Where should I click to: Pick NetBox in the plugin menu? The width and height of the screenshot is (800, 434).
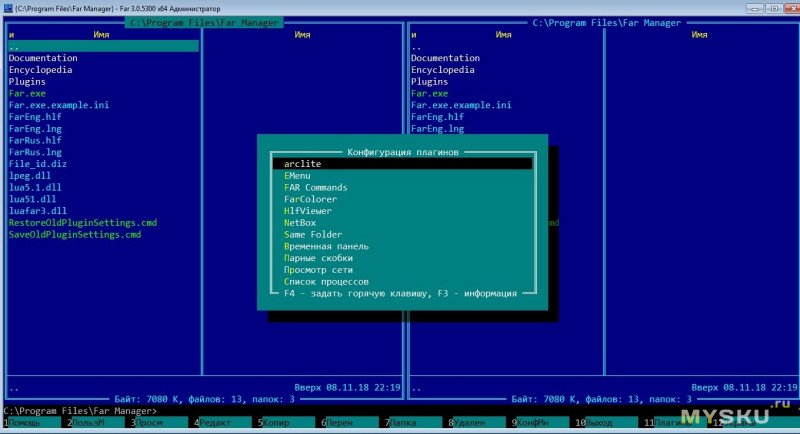click(x=300, y=223)
